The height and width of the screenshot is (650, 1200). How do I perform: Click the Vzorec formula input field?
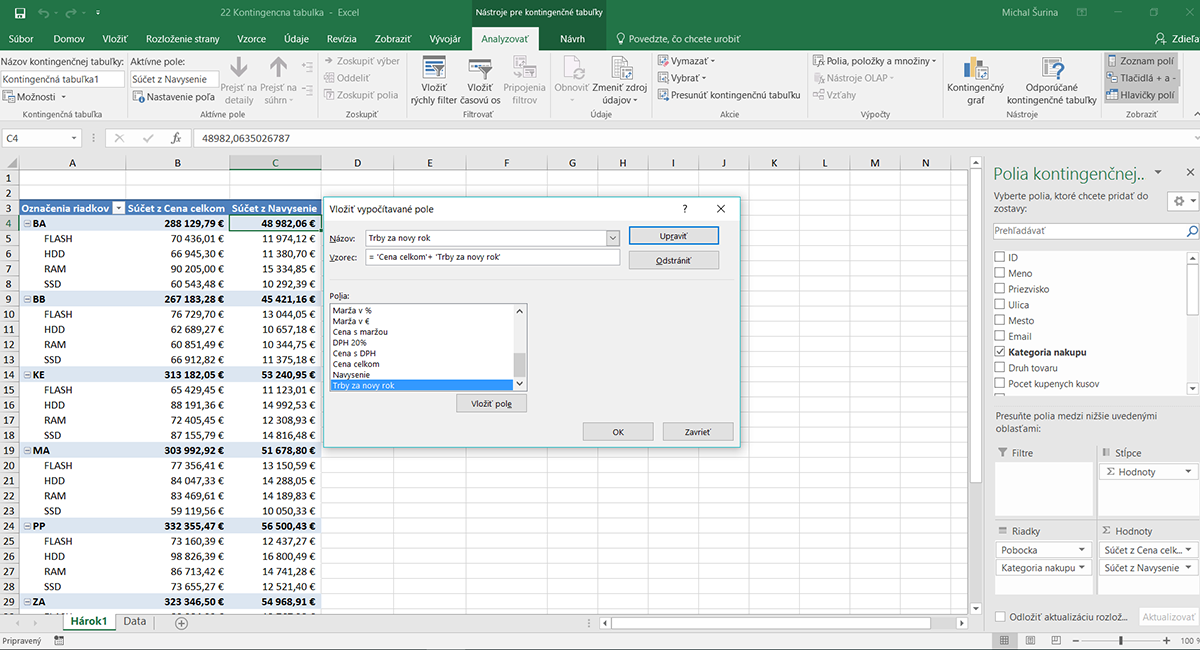click(x=493, y=258)
